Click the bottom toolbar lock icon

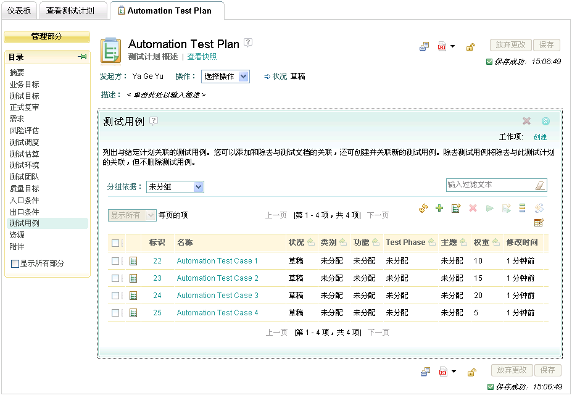(471, 372)
